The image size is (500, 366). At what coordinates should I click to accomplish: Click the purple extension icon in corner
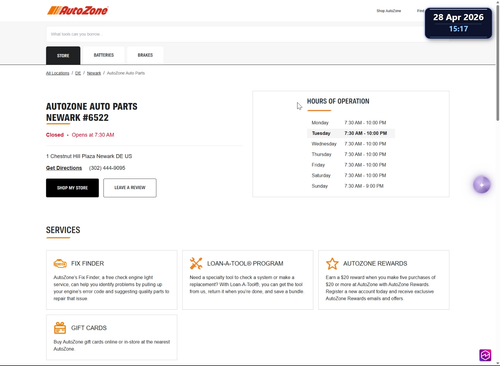point(485,355)
